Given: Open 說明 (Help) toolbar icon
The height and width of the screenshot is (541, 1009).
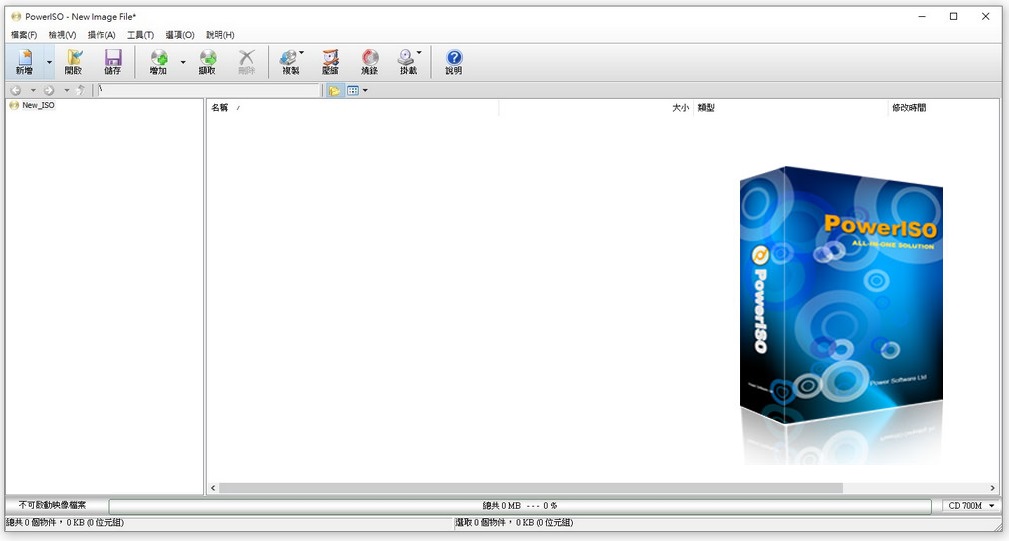Looking at the screenshot, I should pyautogui.click(x=454, y=62).
